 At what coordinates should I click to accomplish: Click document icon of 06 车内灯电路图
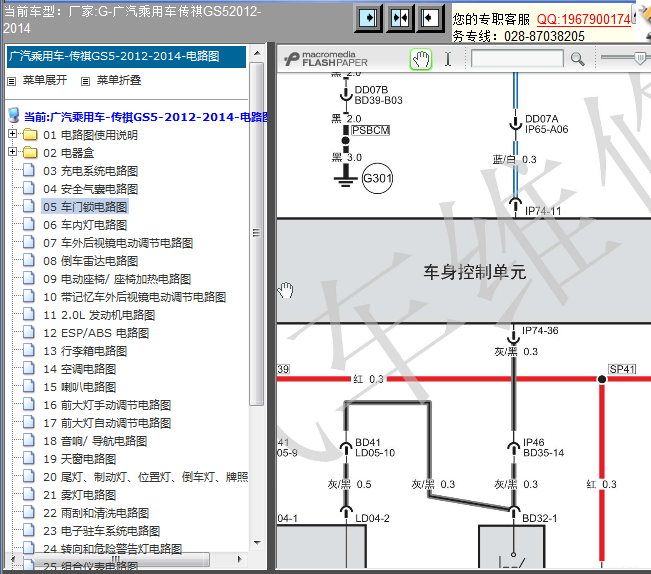pyautogui.click(x=29, y=224)
